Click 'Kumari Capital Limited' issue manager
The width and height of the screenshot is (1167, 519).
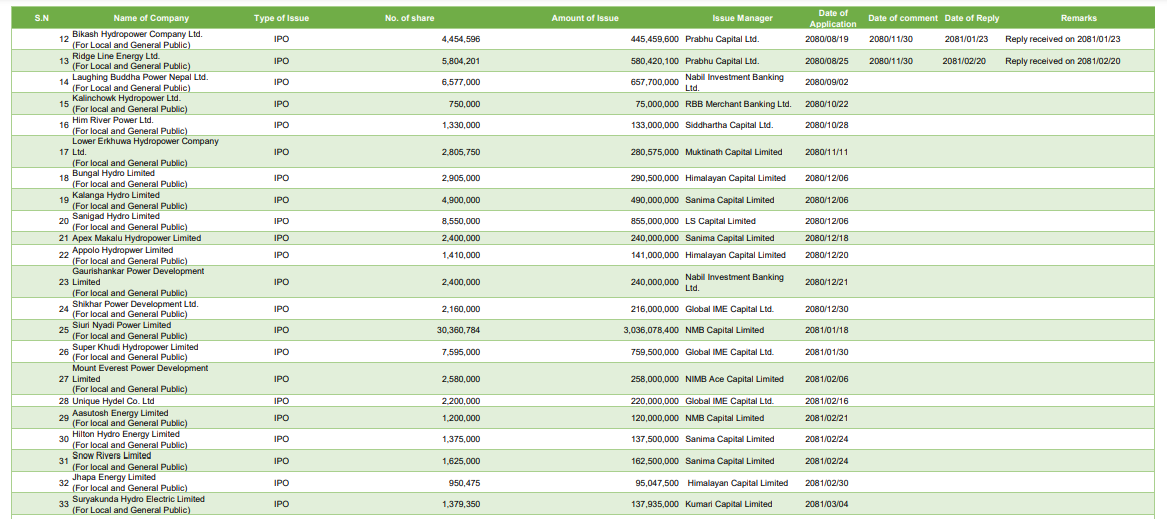coord(729,504)
